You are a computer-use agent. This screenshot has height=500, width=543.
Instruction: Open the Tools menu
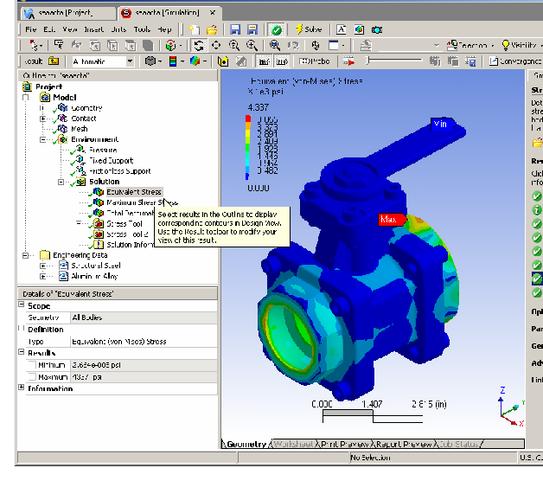coord(142,29)
